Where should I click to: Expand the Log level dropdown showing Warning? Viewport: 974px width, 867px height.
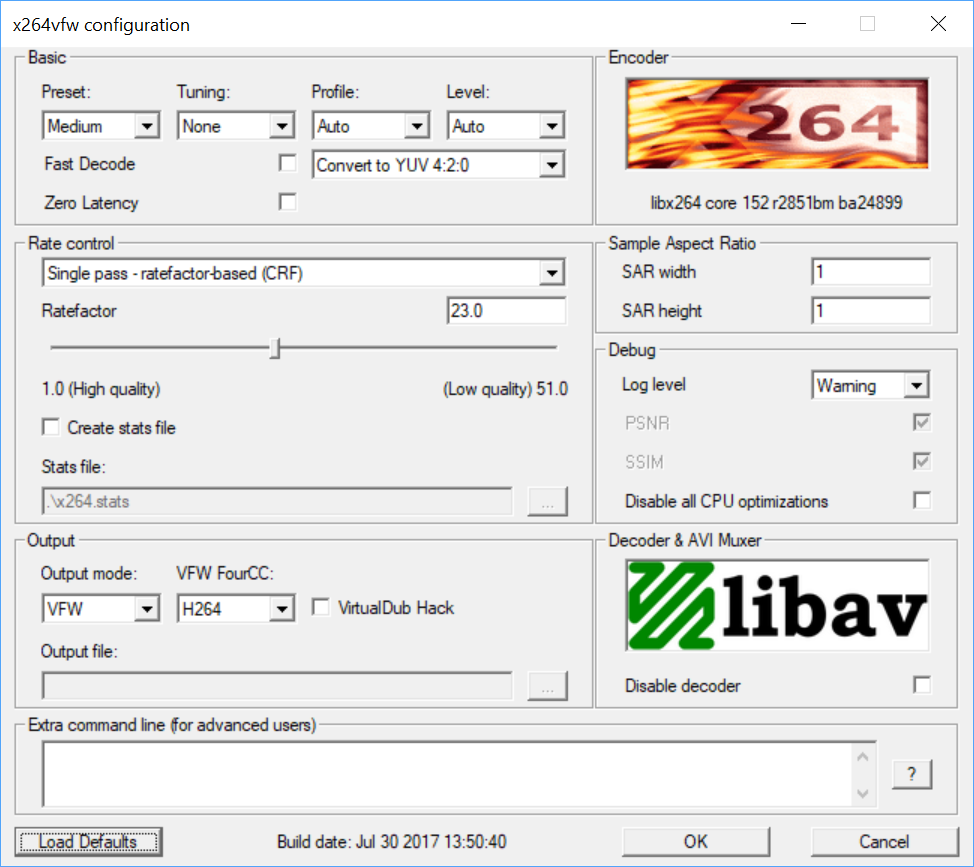click(x=871, y=385)
